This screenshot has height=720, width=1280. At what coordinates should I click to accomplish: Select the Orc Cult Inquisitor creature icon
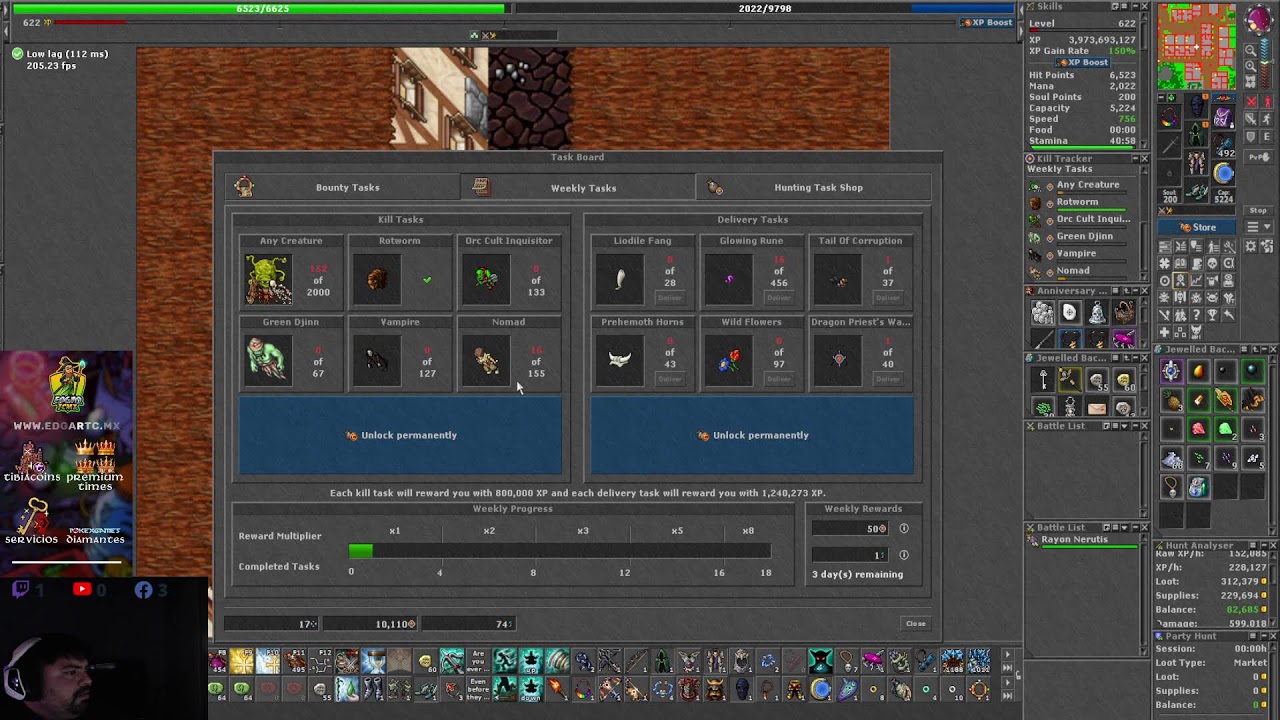pyautogui.click(x=486, y=279)
